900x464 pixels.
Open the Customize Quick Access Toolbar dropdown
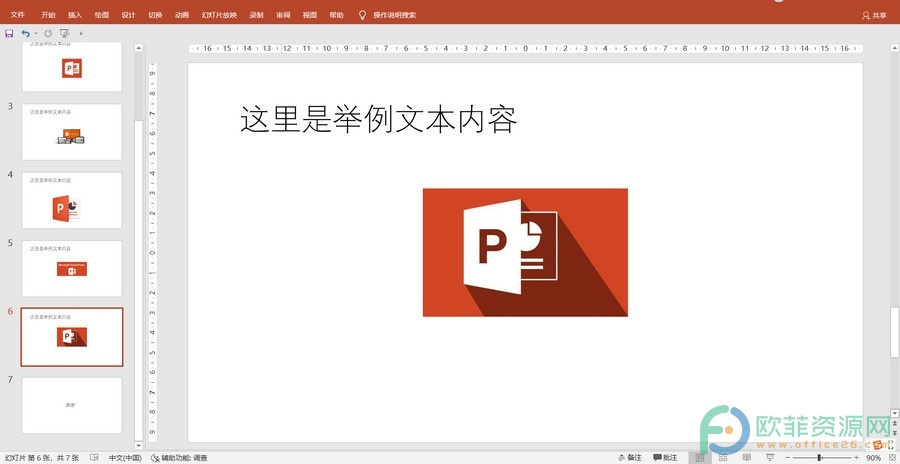pyautogui.click(x=80, y=34)
